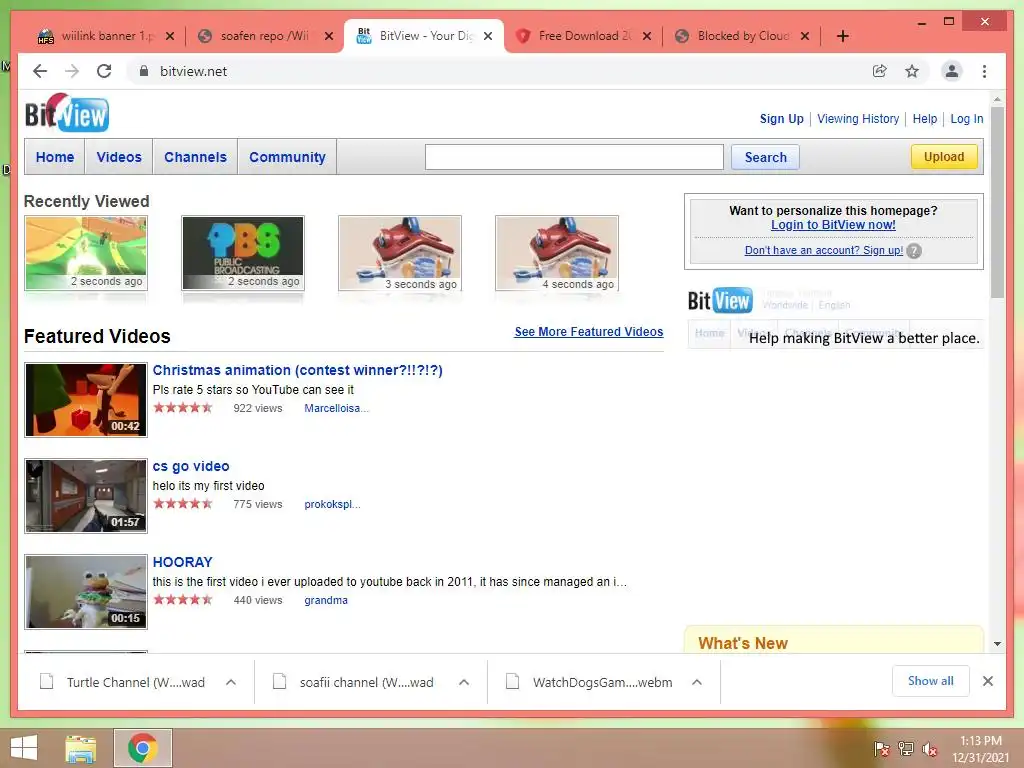The height and width of the screenshot is (768, 1024).
Task: Click the padlock site info icon
Action: tap(144, 71)
